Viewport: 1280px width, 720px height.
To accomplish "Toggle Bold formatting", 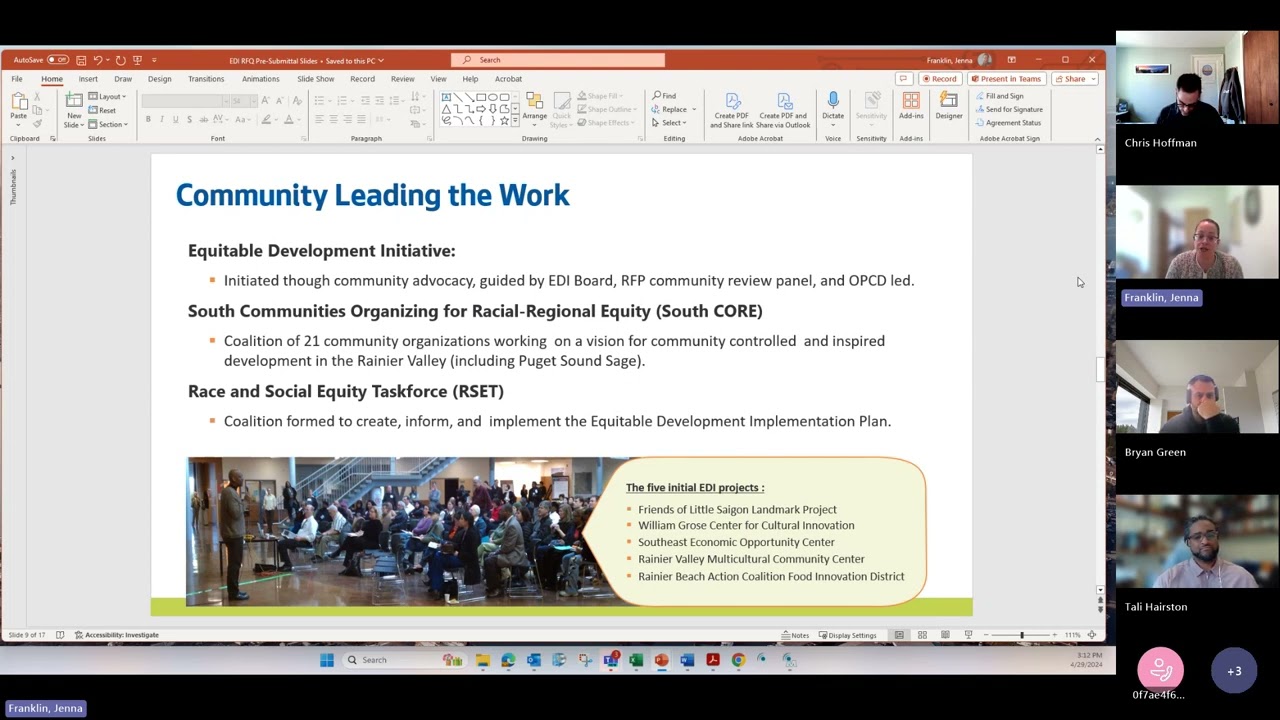I will [148, 119].
